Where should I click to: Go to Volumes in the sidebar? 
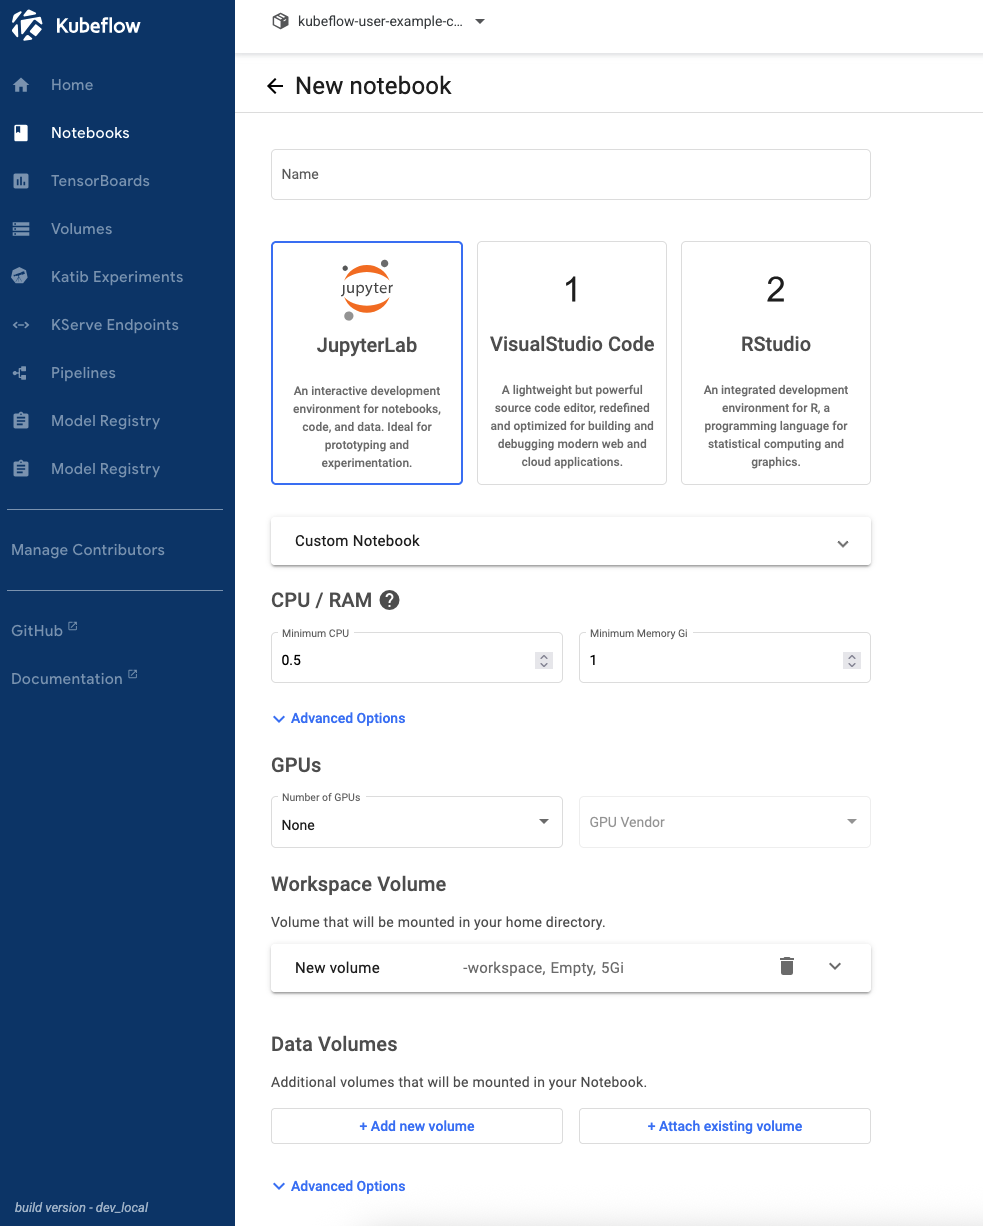coord(81,229)
